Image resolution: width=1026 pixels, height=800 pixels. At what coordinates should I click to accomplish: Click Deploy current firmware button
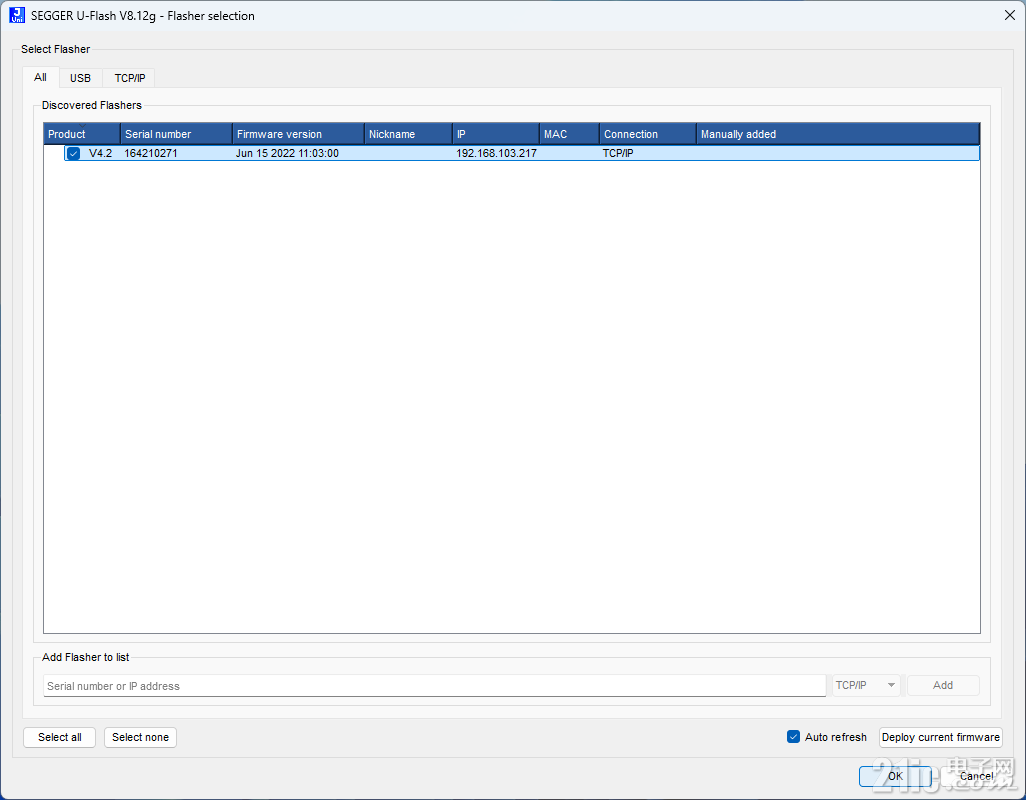940,737
